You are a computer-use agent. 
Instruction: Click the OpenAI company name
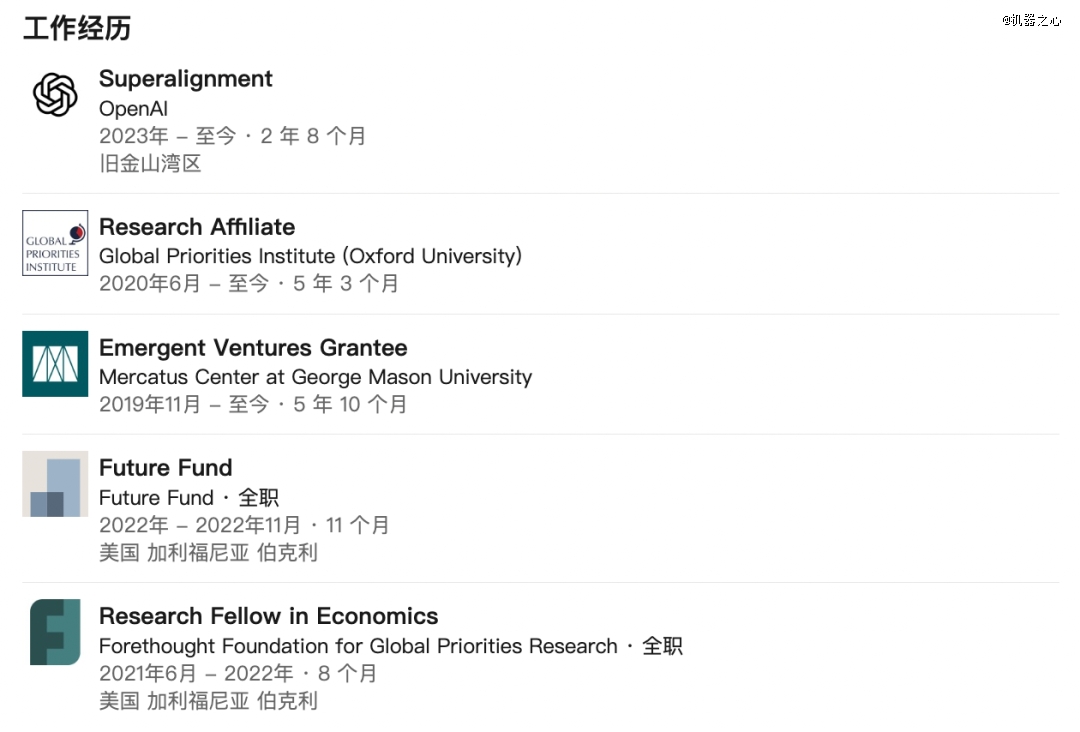[133, 108]
